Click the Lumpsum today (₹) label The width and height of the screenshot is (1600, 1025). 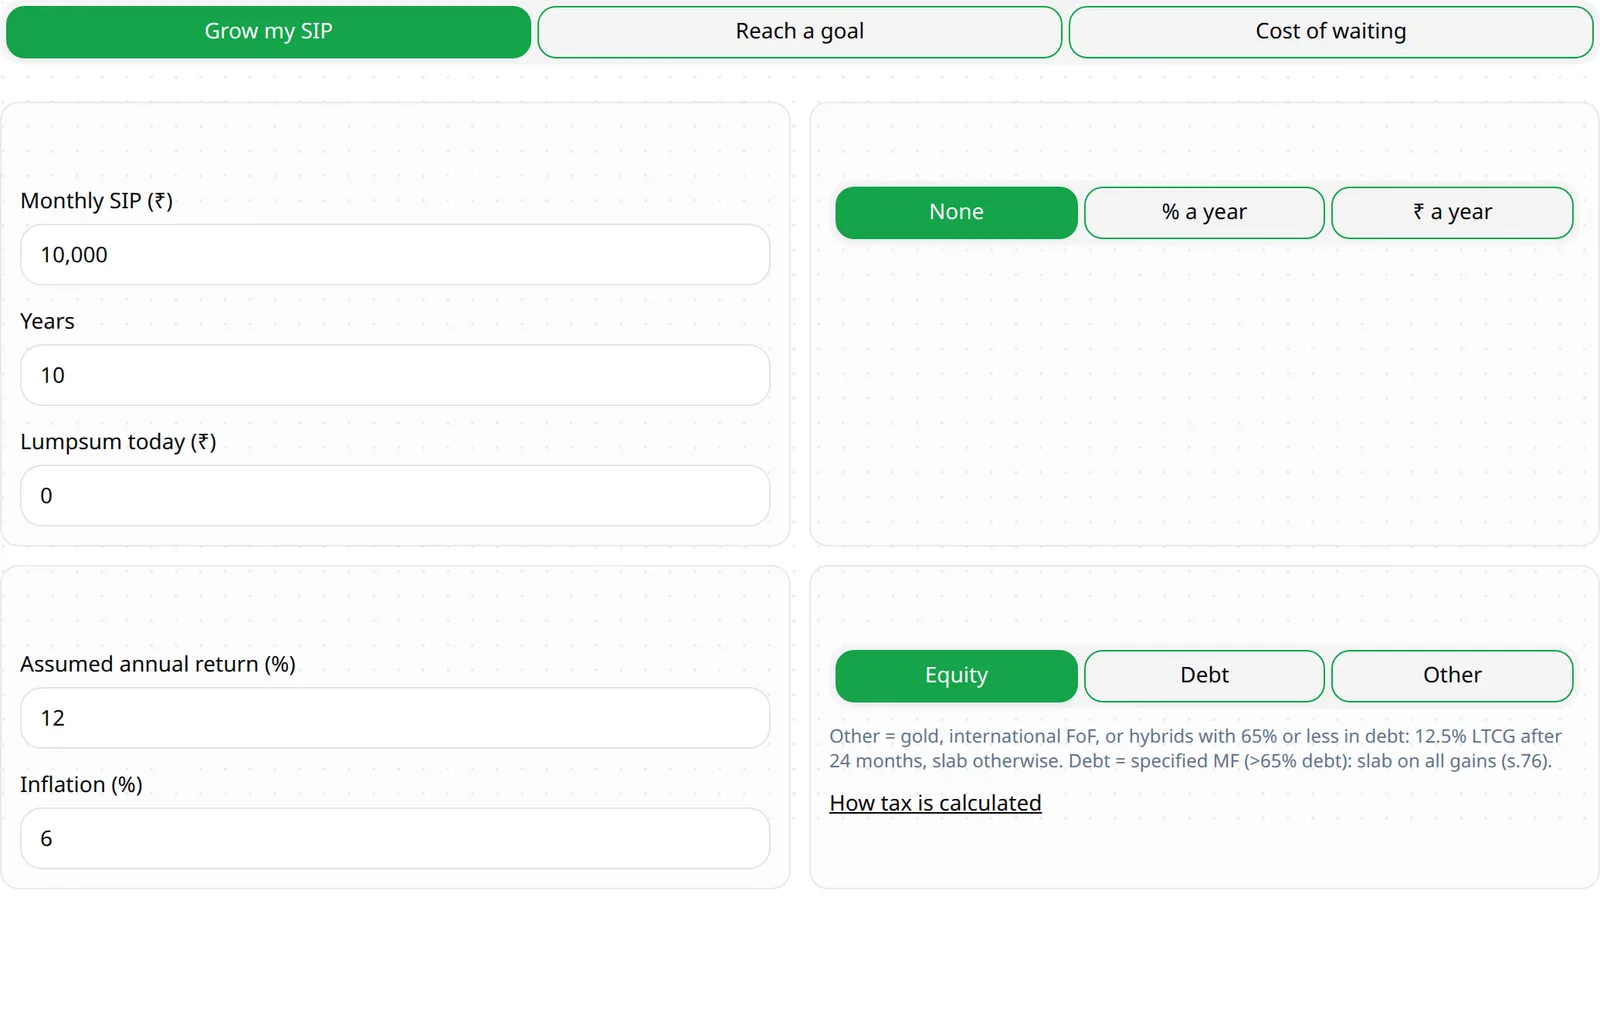pos(118,442)
